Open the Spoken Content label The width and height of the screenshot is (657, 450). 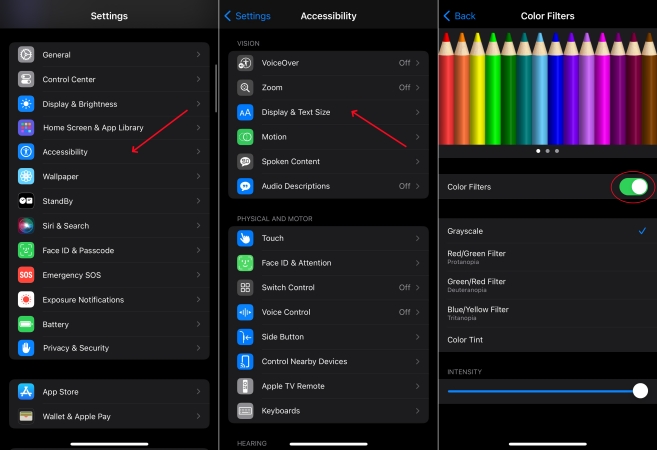click(290, 161)
